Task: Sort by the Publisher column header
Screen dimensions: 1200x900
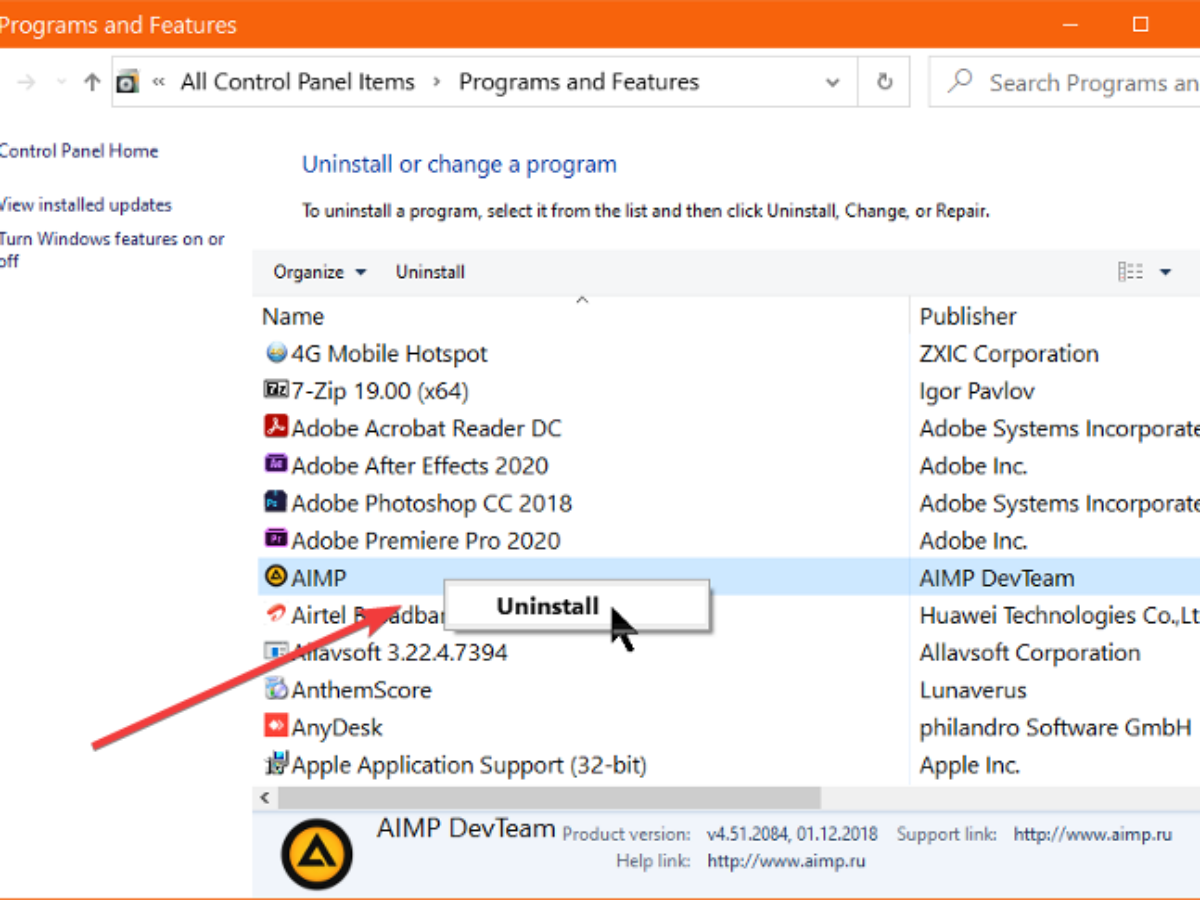Action: [x=1055, y=316]
